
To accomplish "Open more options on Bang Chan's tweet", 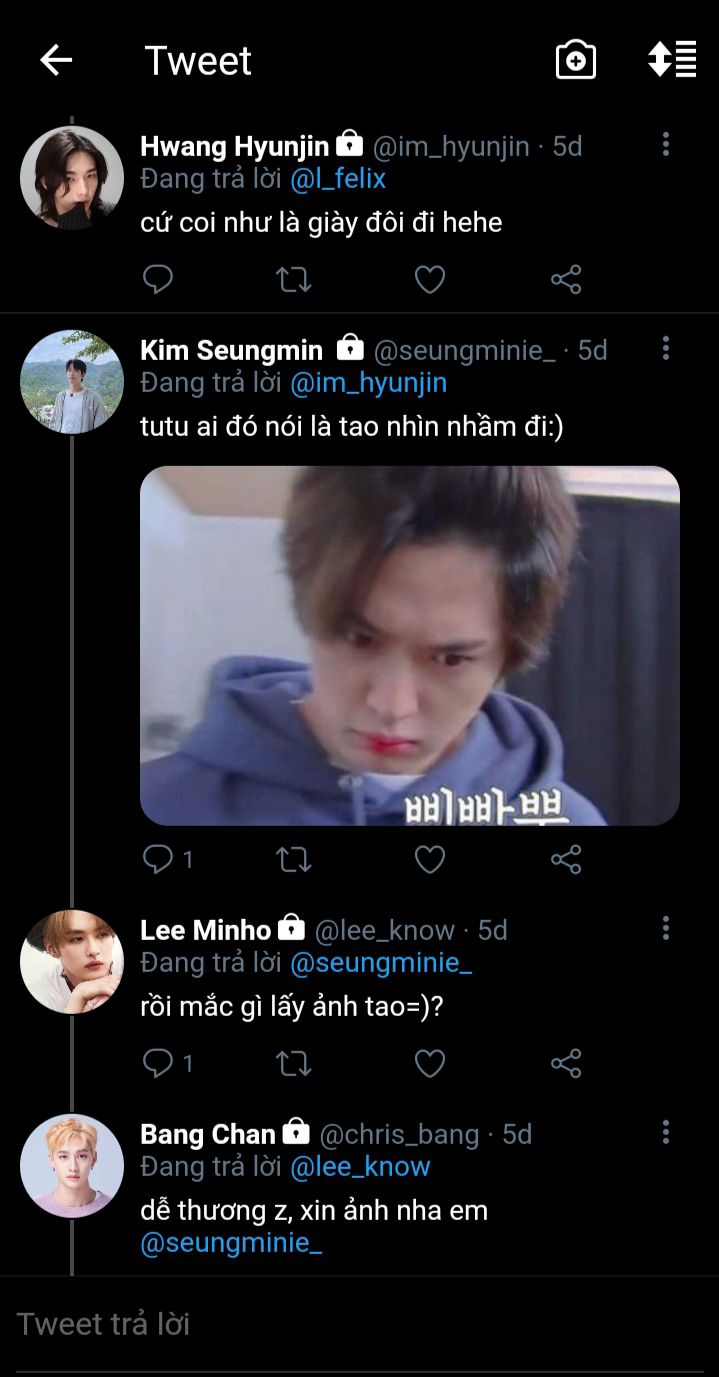I will (665, 1134).
